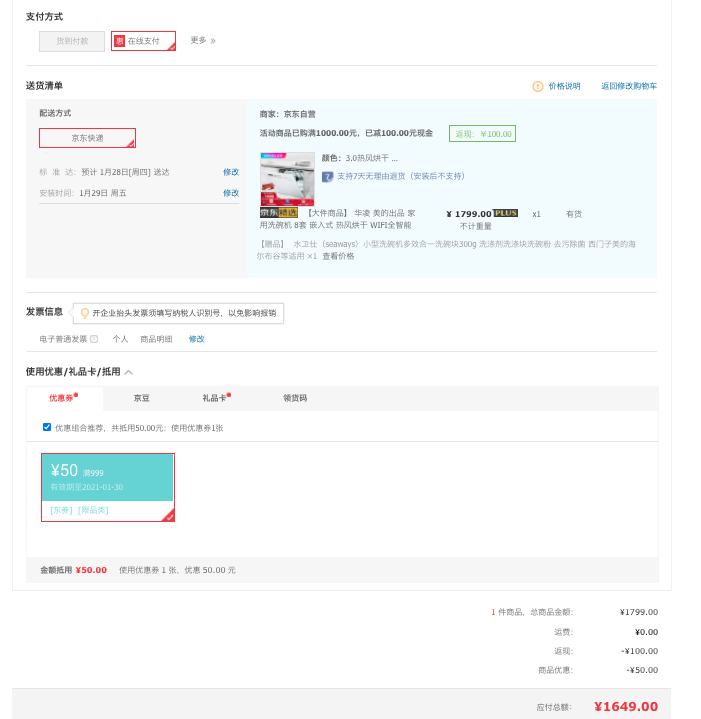Switch to 领货码 tab
The width and height of the screenshot is (701, 719).
click(295, 398)
